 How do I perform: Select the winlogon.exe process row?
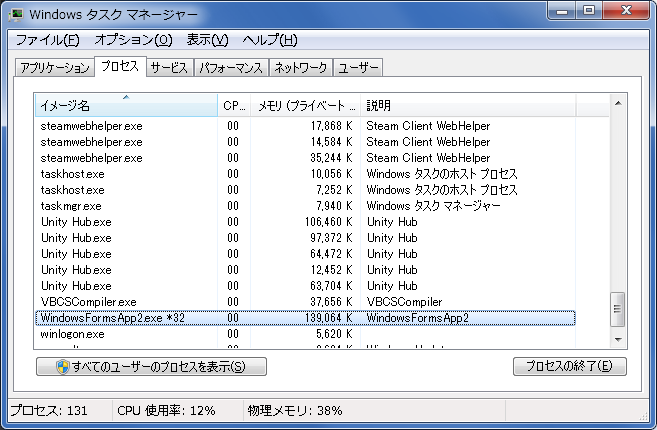(x=305, y=334)
